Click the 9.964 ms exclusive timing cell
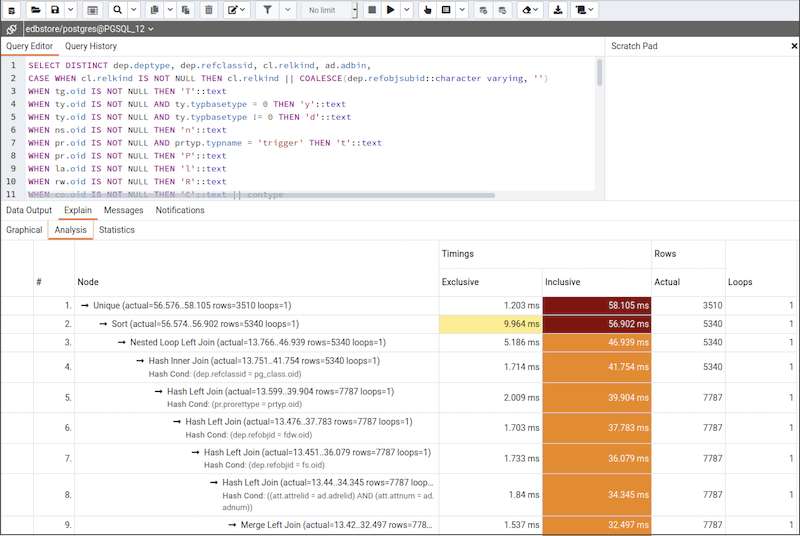Viewport: 800px width, 536px height. click(490, 324)
